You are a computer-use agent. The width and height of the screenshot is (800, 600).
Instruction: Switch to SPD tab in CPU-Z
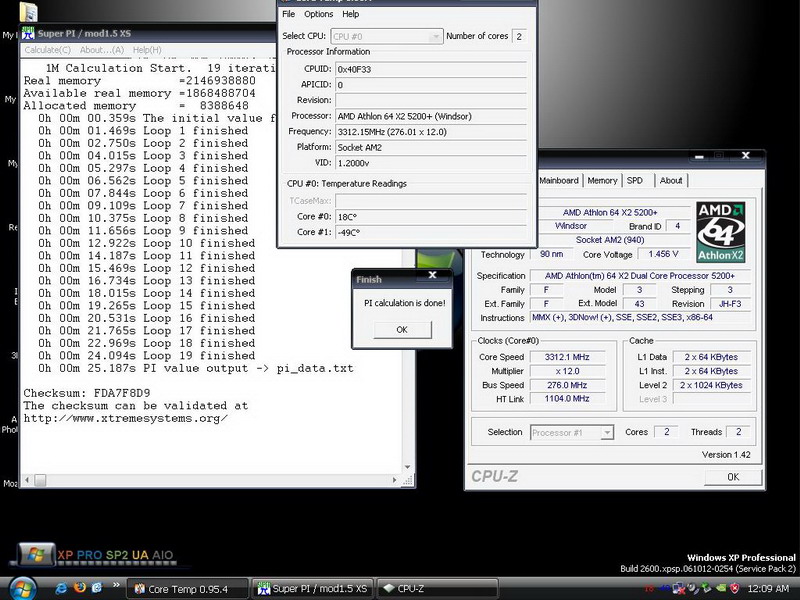tap(635, 180)
